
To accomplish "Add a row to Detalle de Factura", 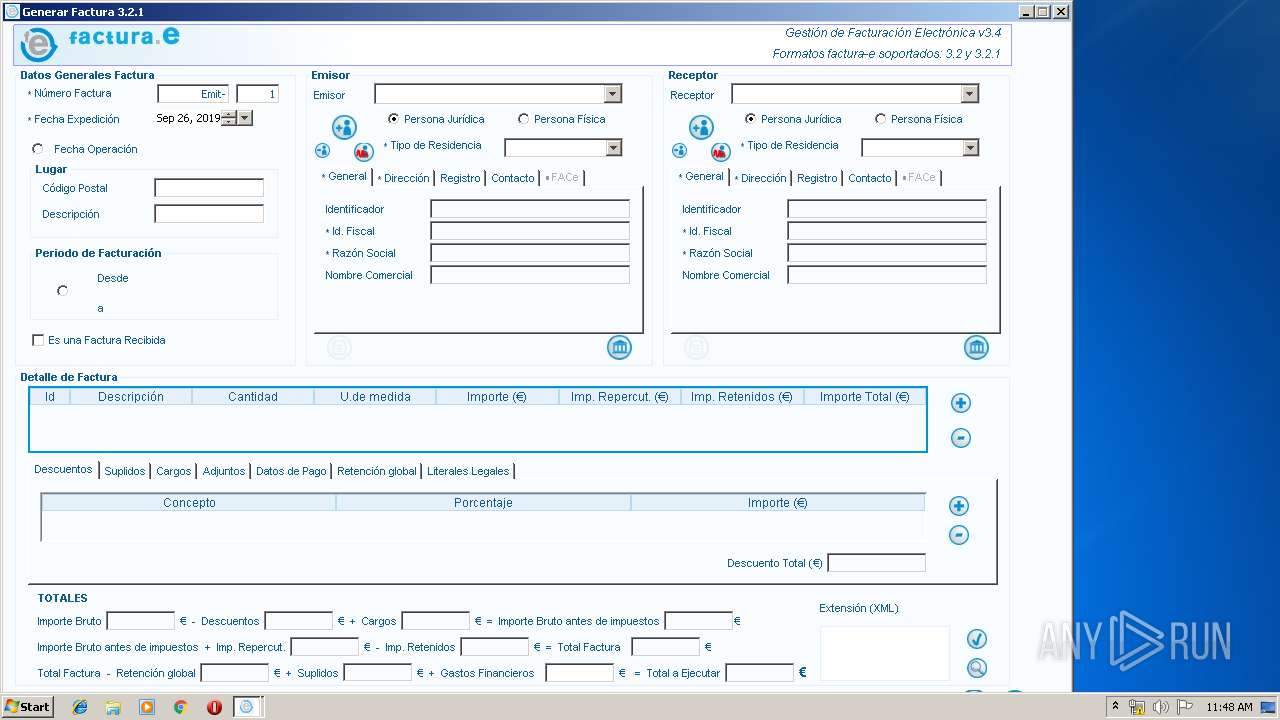I will click(961, 403).
